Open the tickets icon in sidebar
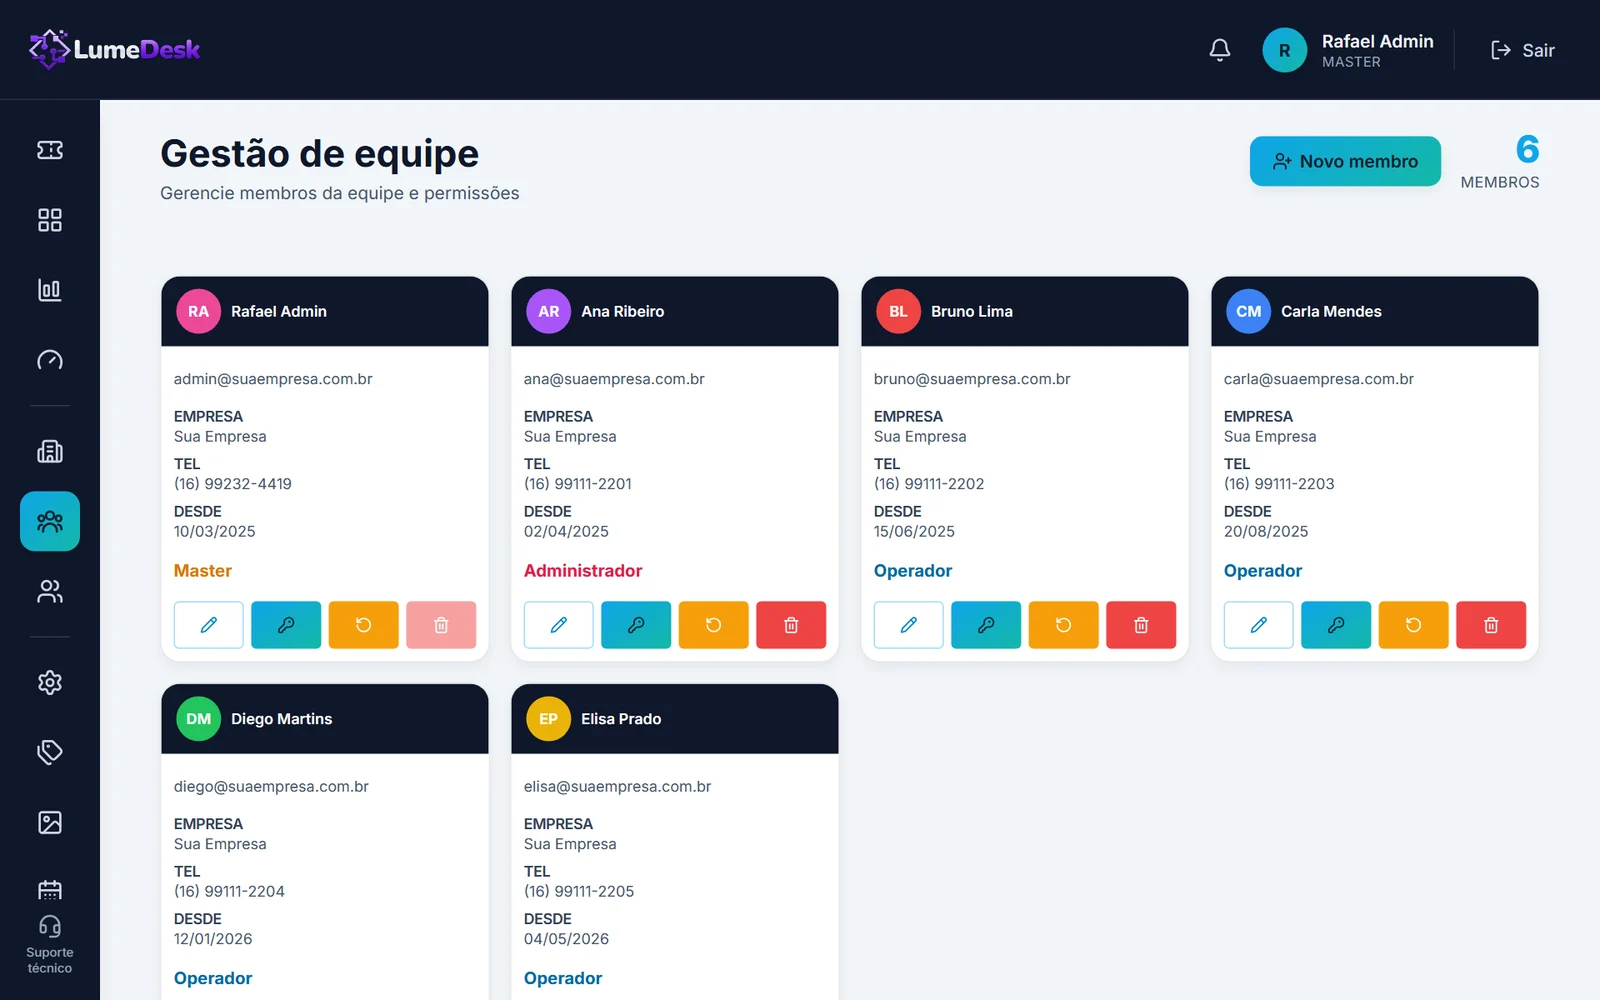The image size is (1600, 1000). pyautogui.click(x=50, y=150)
